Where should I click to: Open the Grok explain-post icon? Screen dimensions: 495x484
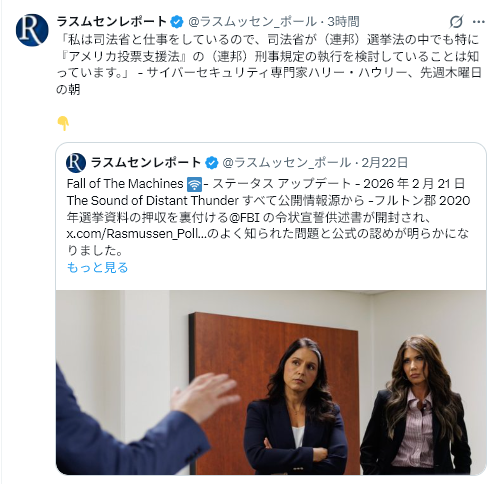[x=456, y=22]
